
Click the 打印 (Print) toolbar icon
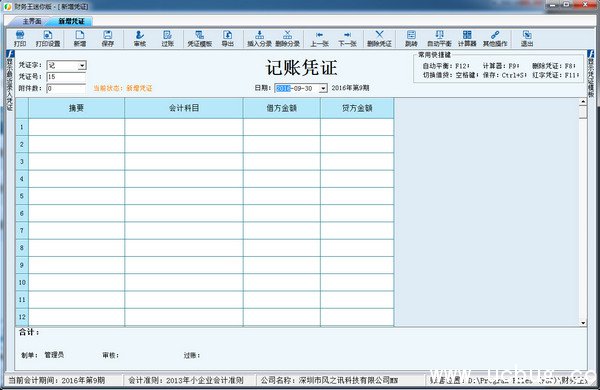[x=20, y=39]
